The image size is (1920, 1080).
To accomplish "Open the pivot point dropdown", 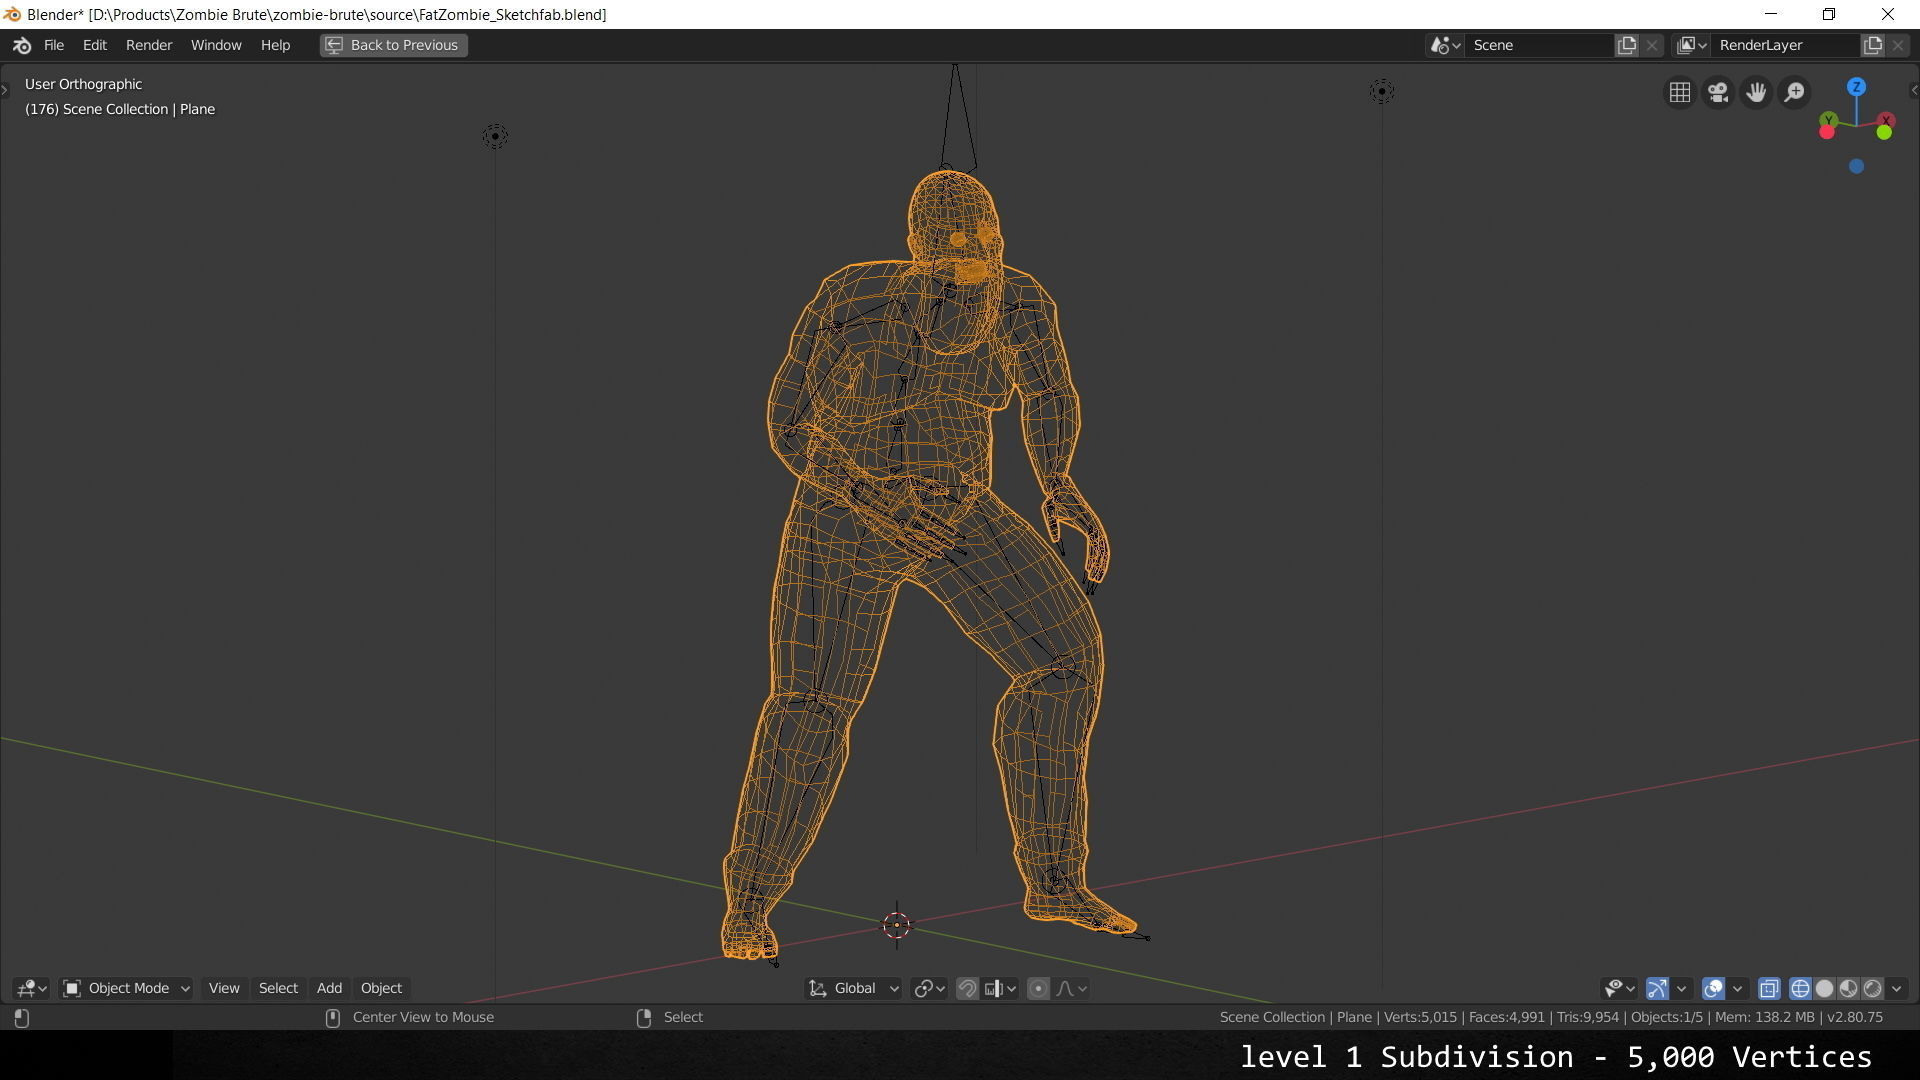I will (x=929, y=989).
